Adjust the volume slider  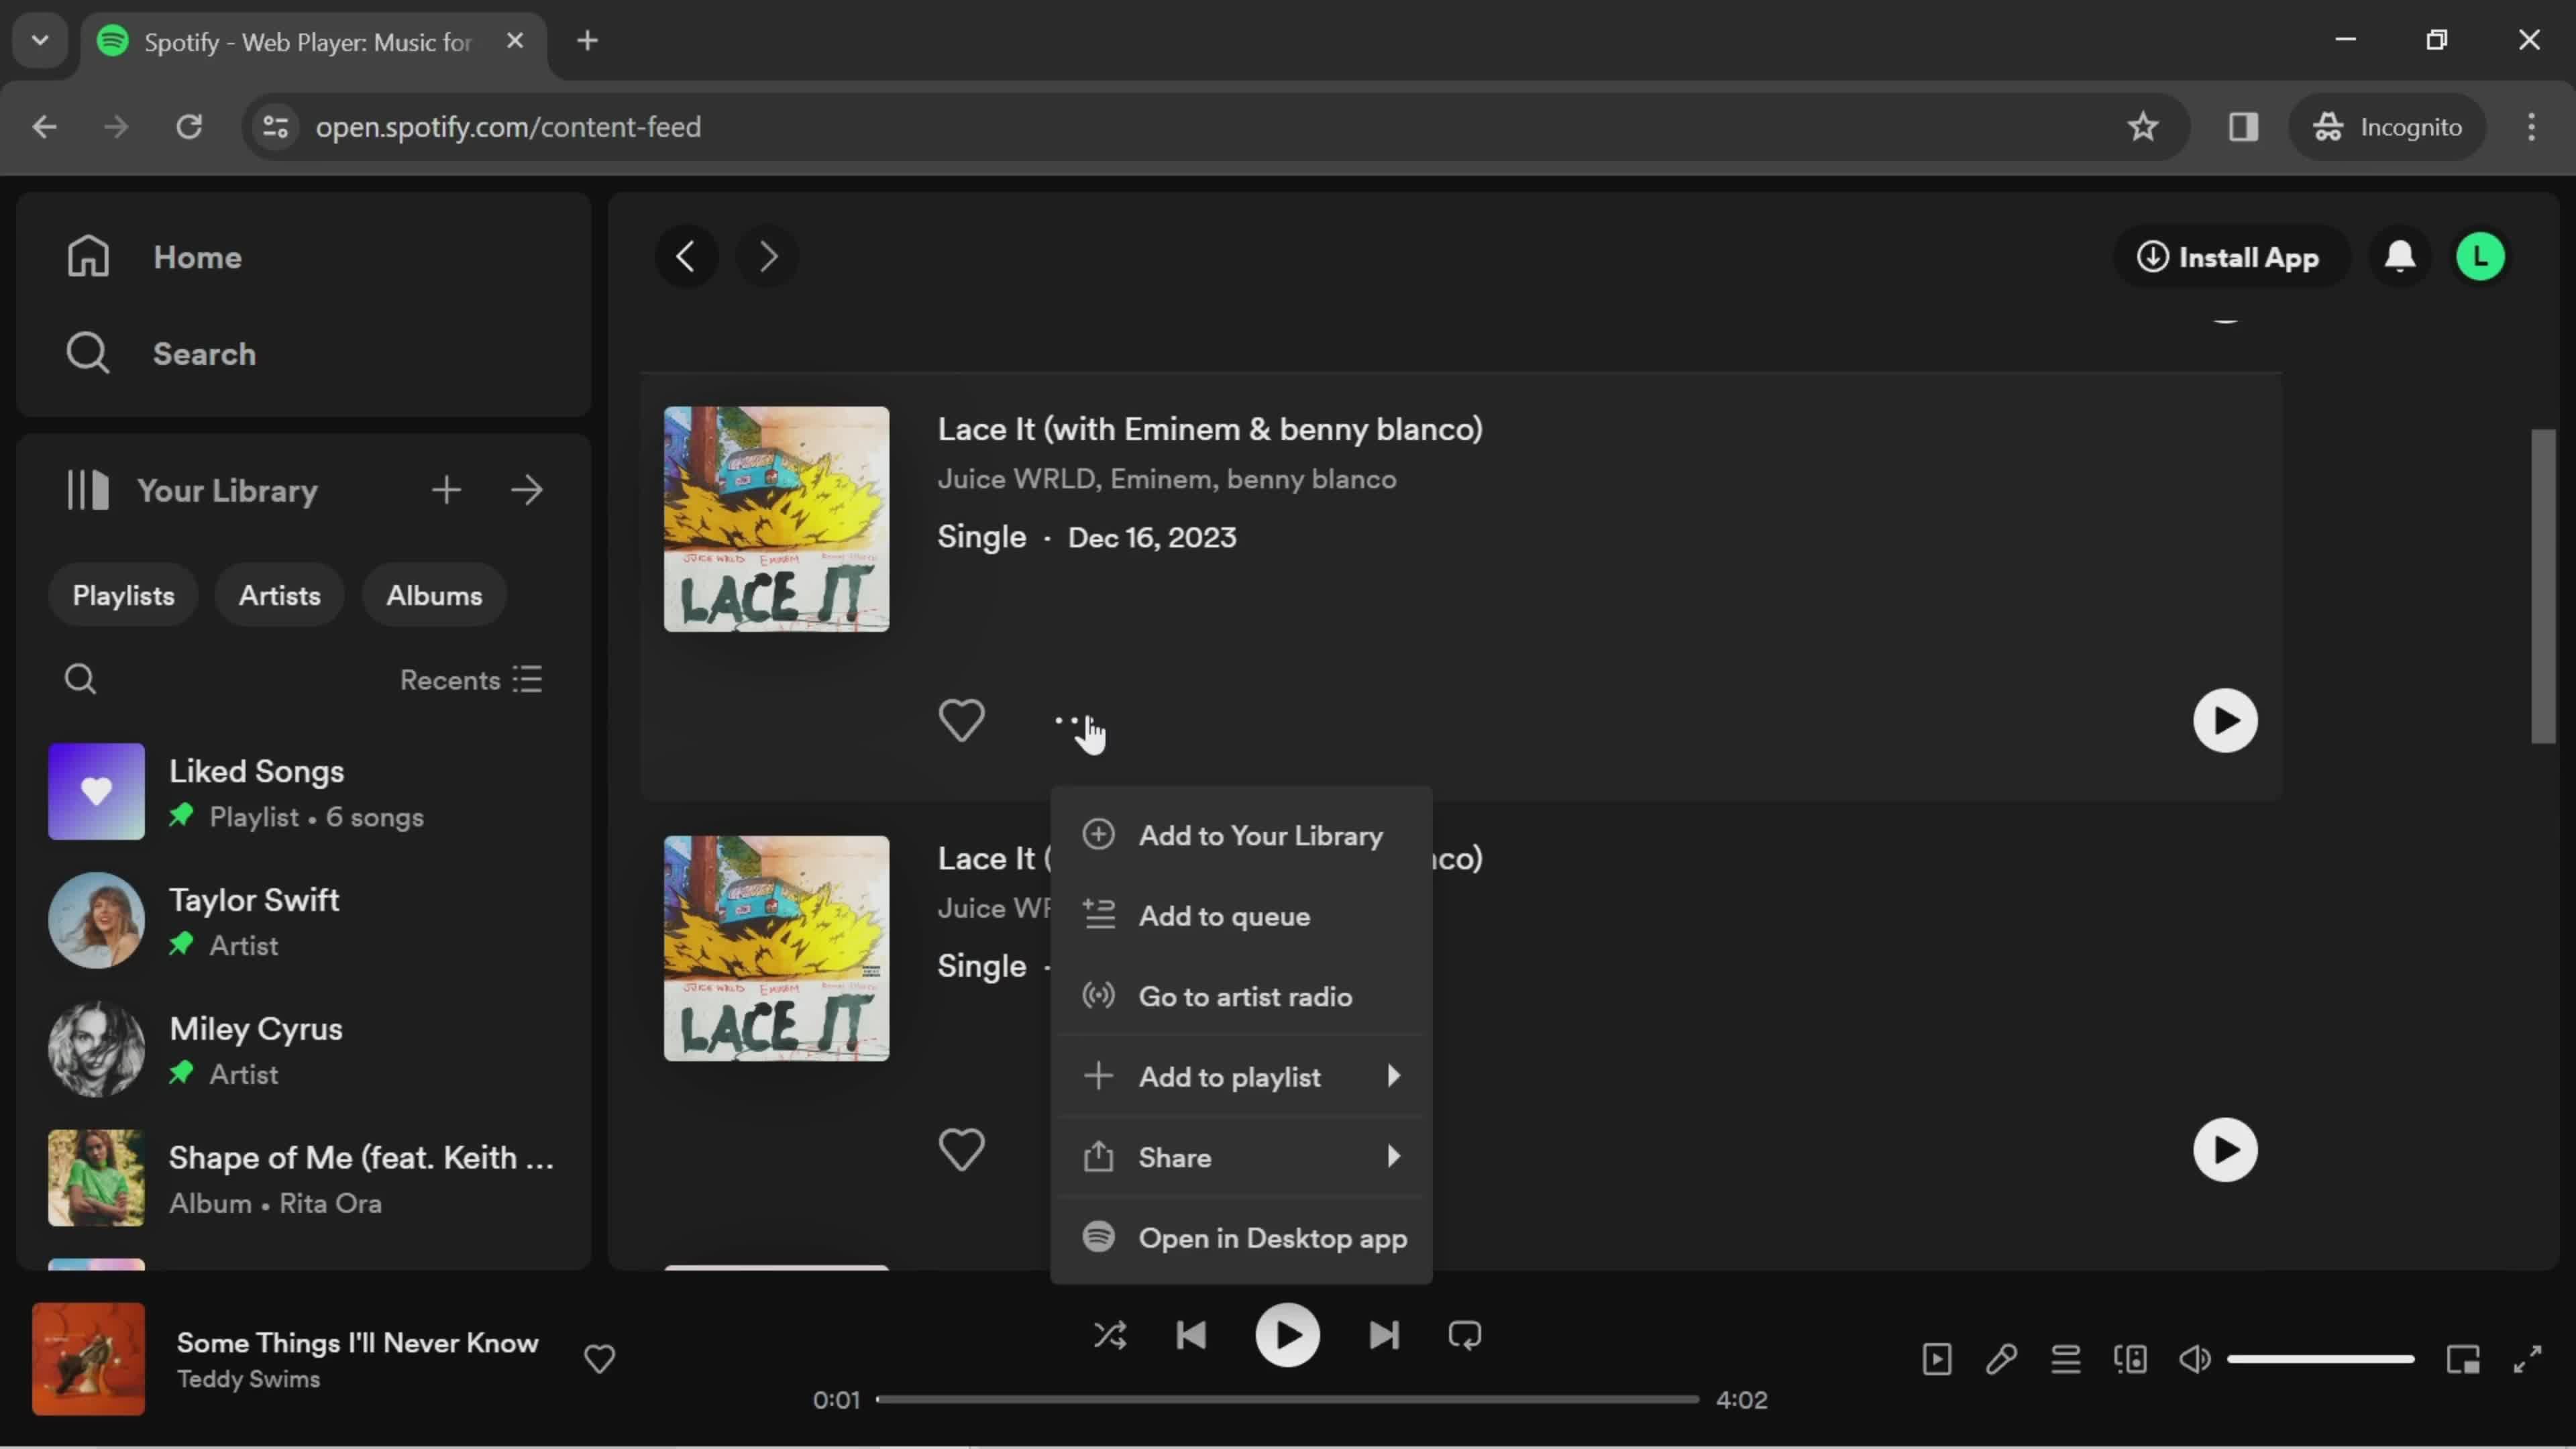click(2321, 1359)
